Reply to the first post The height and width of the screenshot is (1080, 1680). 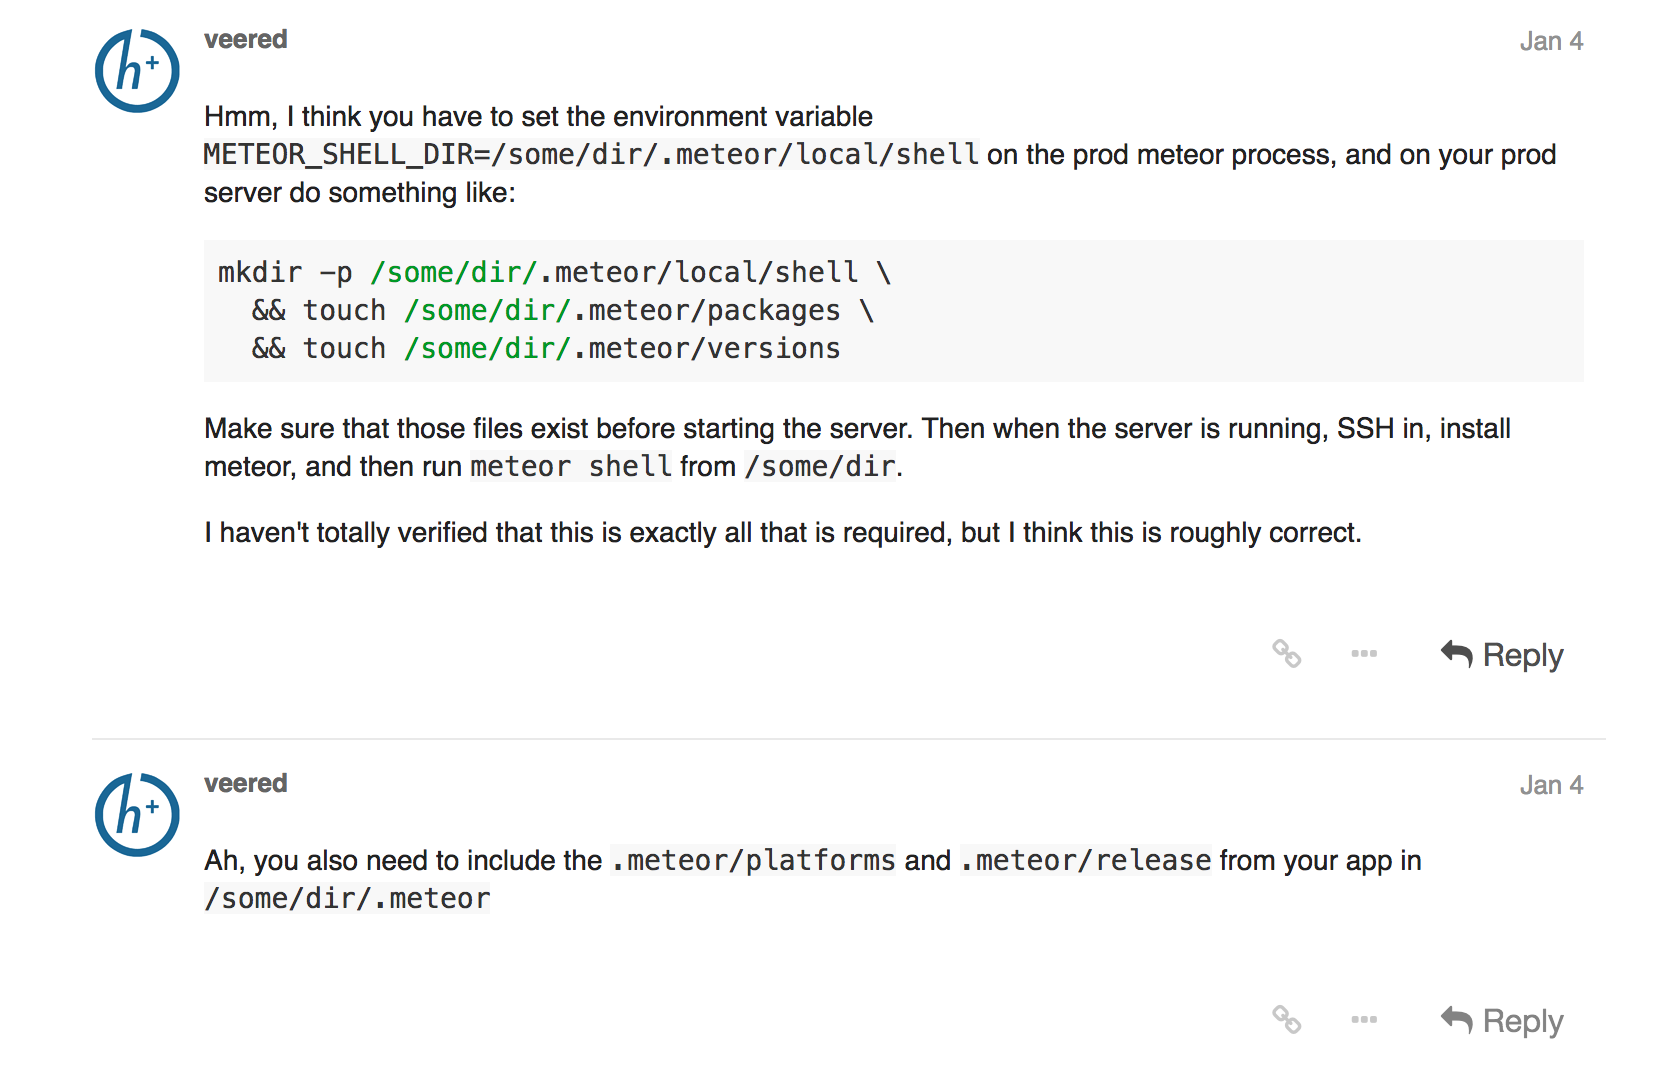(x=1502, y=655)
